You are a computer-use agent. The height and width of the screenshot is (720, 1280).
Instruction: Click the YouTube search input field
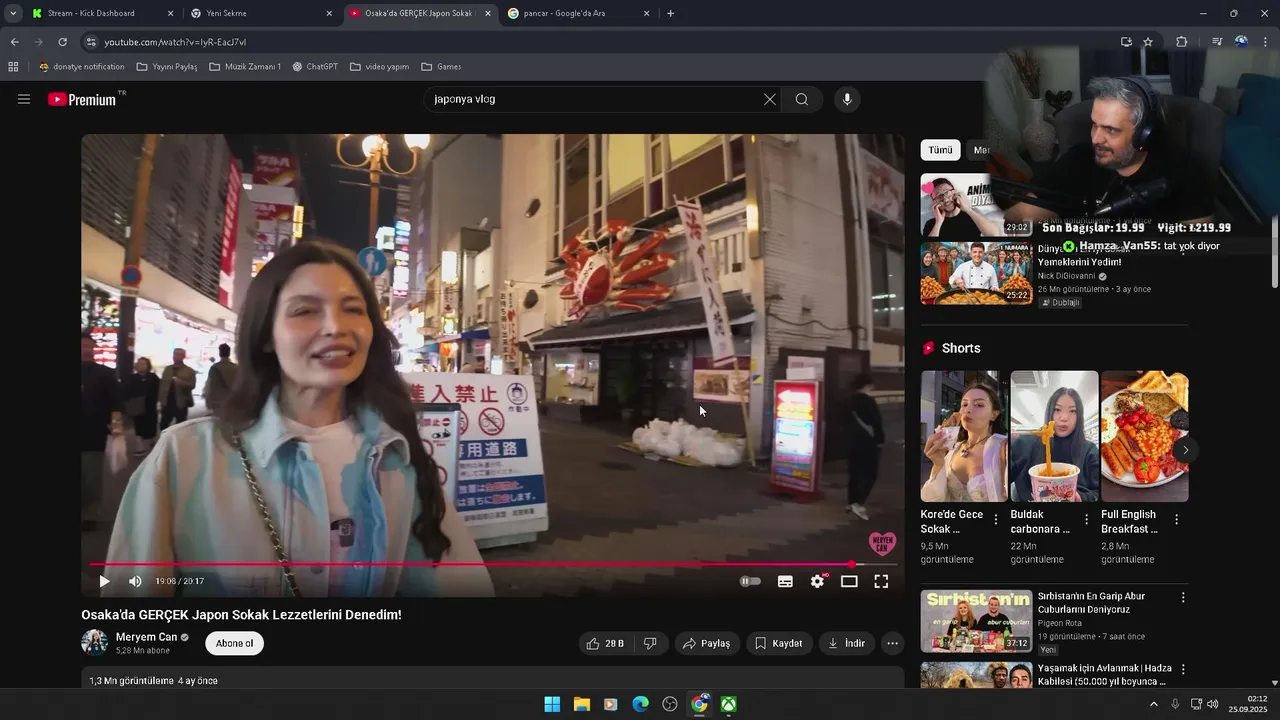click(x=595, y=99)
